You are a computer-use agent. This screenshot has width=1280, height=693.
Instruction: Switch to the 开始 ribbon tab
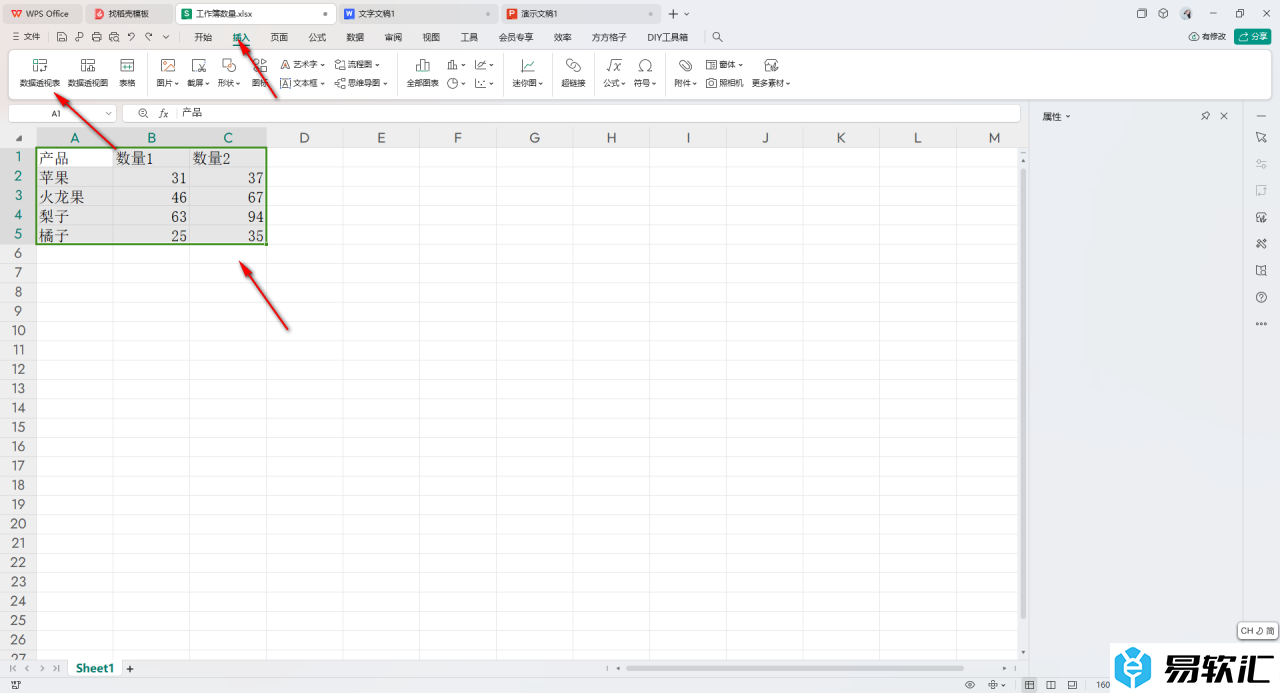click(203, 37)
